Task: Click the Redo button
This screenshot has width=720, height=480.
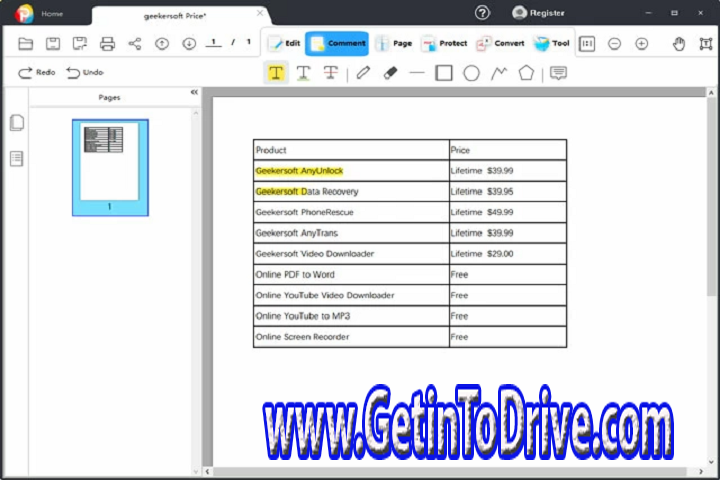Action: coord(36,73)
